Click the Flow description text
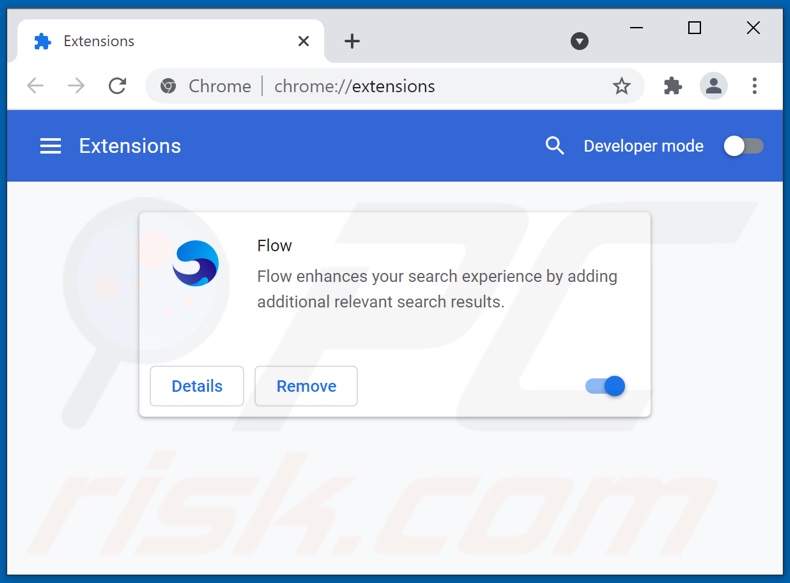The width and height of the screenshot is (790, 583). 437,289
